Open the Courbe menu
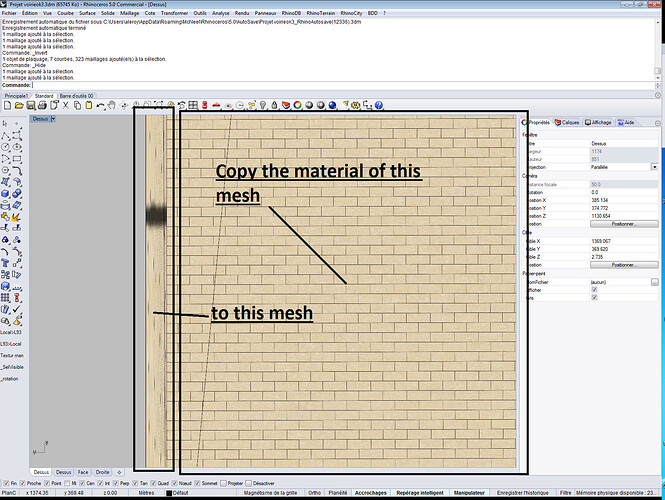 (x=65, y=13)
